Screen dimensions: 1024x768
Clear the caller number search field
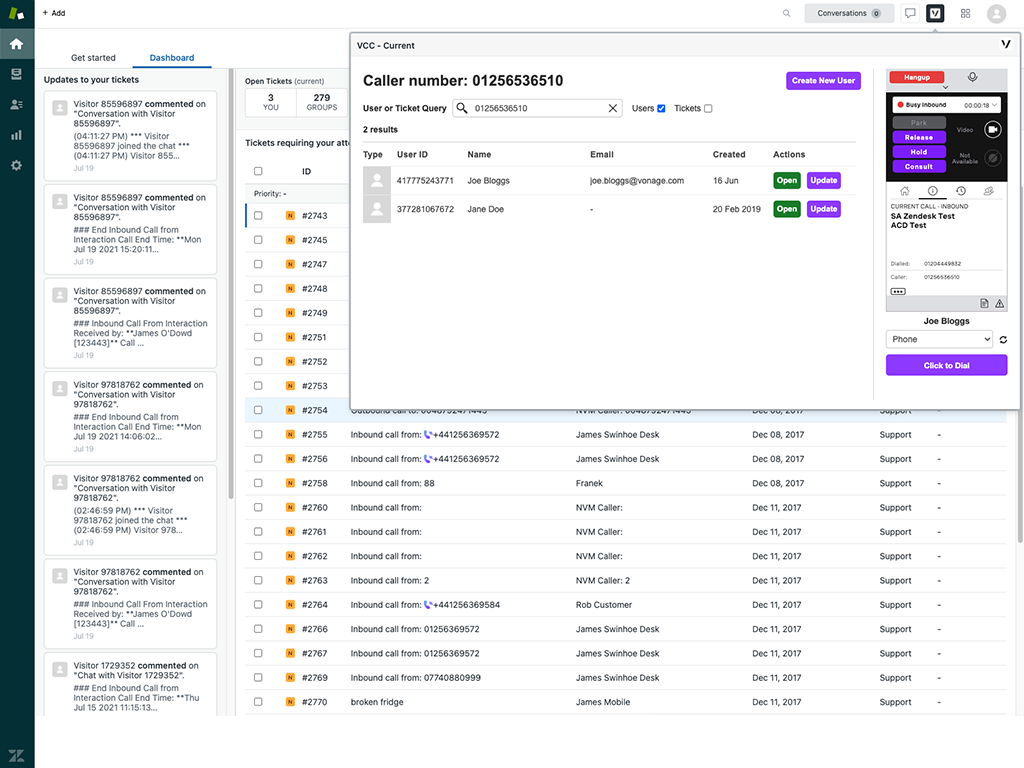613,108
